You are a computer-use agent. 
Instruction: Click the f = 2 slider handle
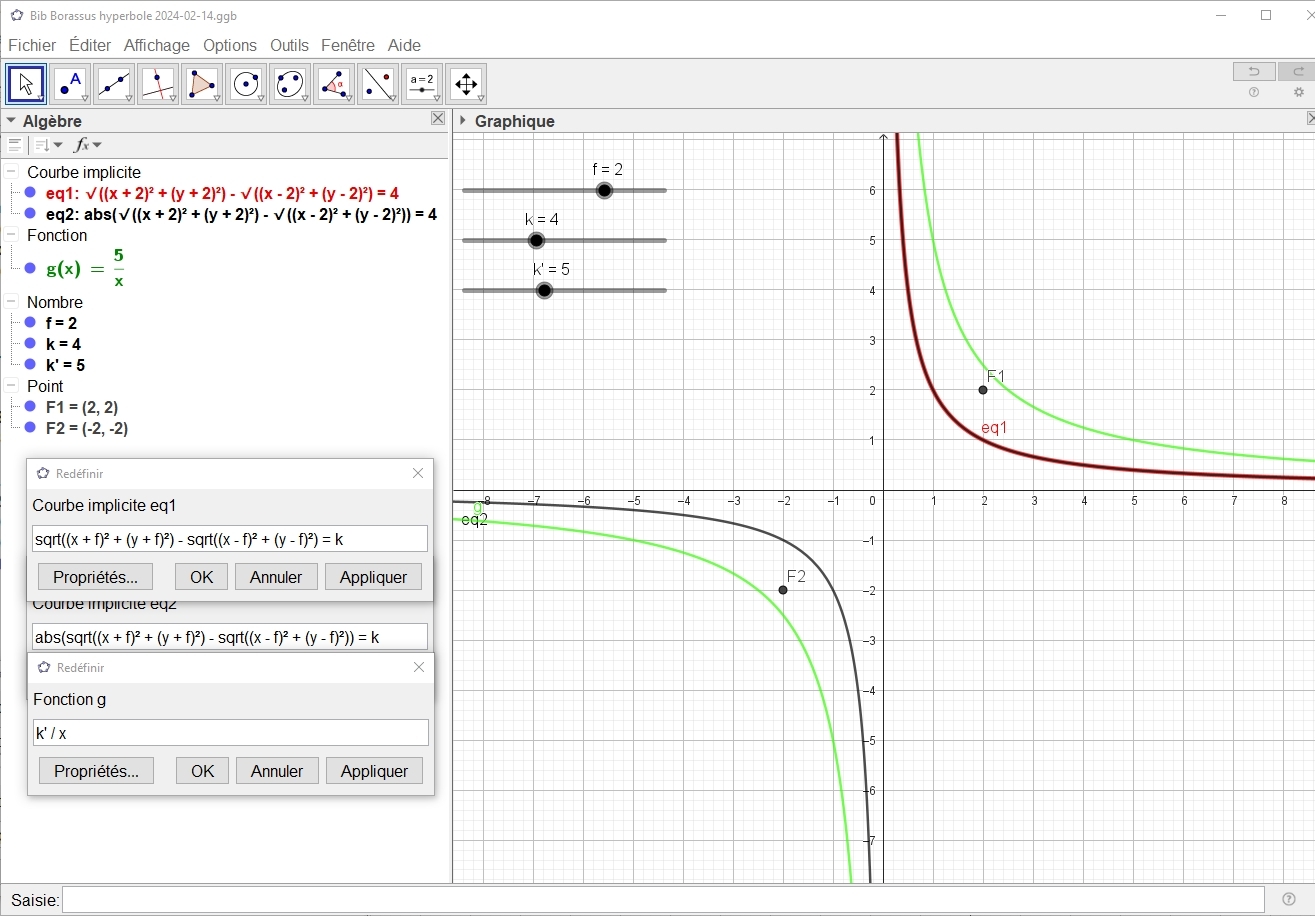coord(604,190)
